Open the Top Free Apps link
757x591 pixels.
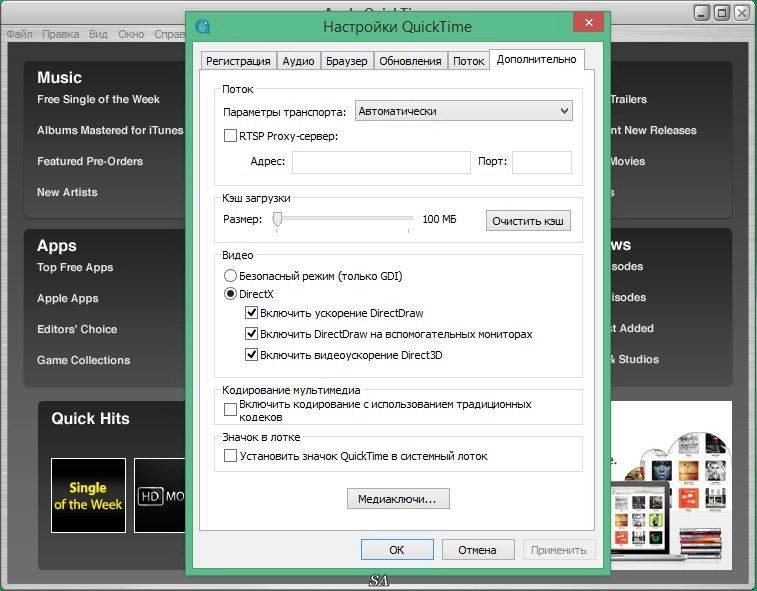75,267
